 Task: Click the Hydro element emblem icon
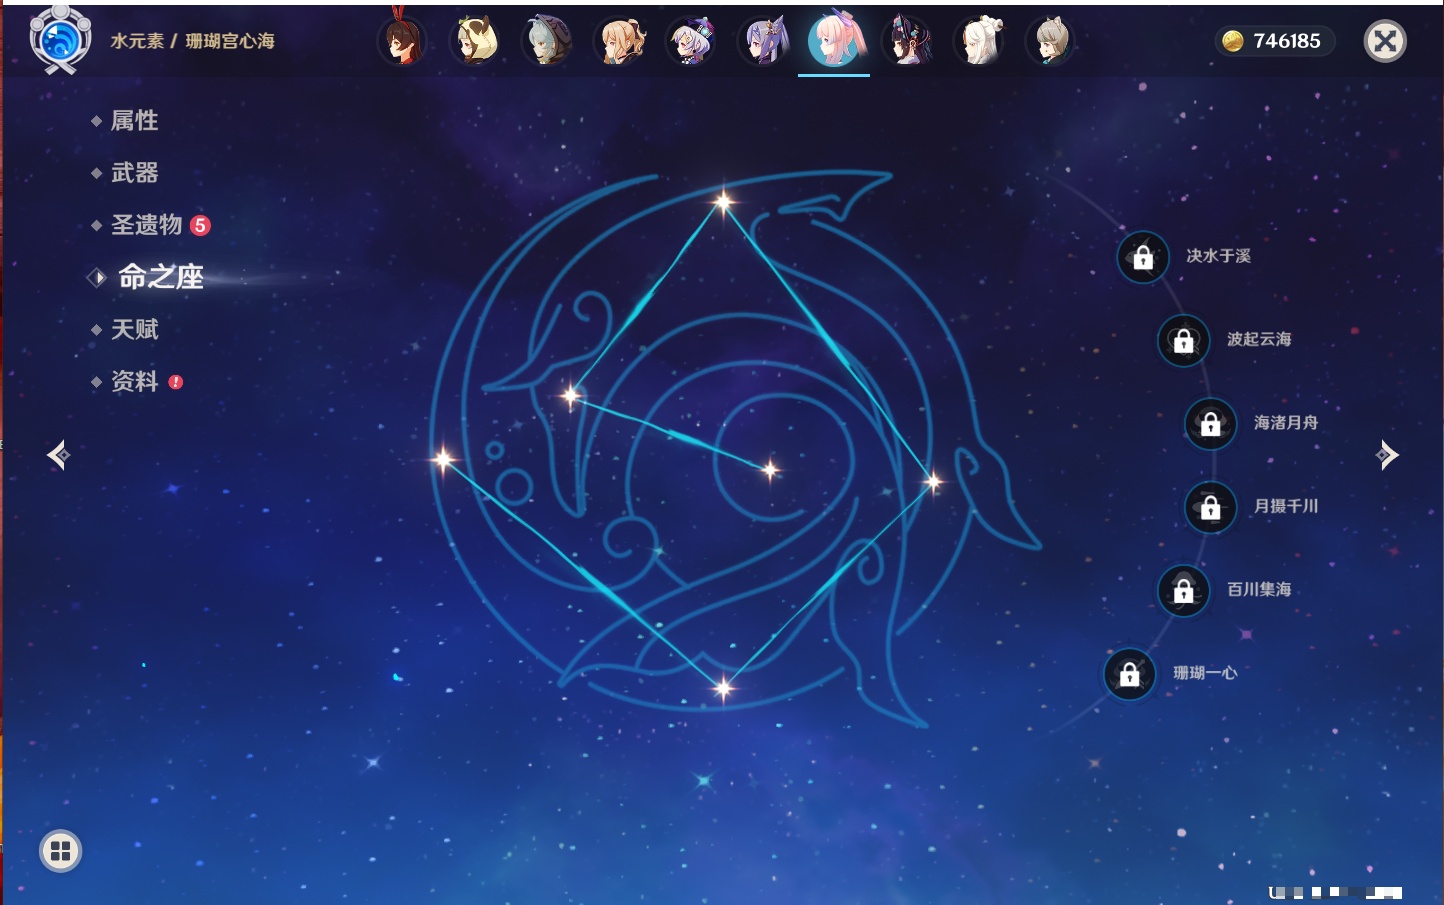pyautogui.click(x=60, y=40)
